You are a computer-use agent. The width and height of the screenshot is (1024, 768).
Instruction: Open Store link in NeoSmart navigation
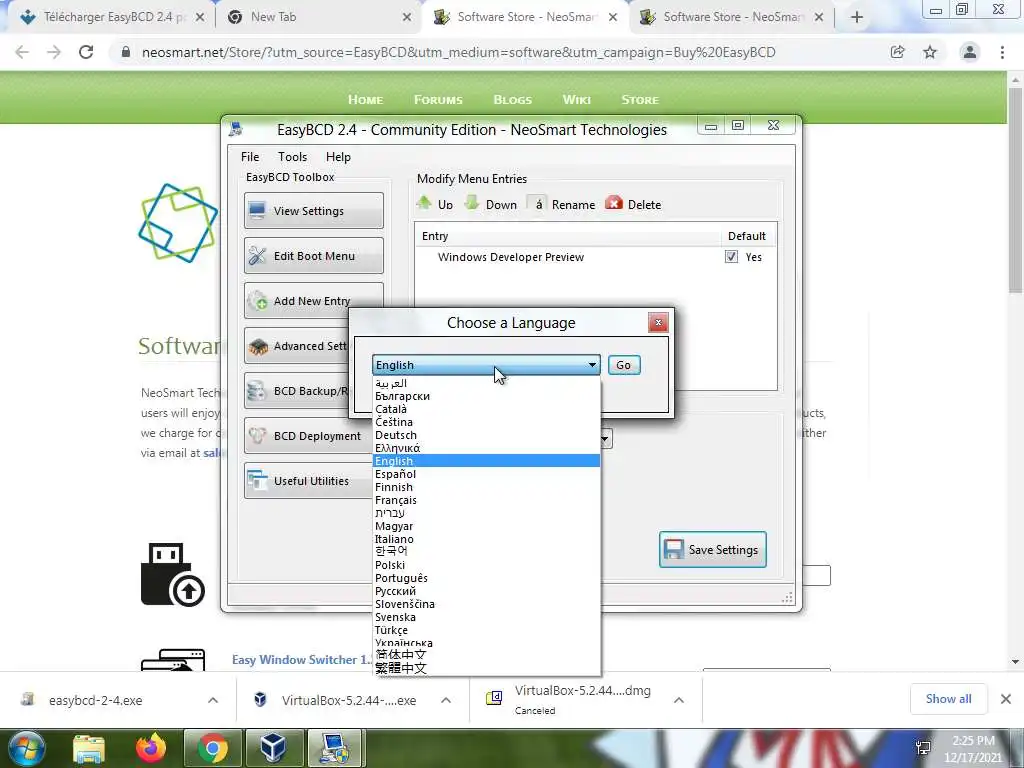click(640, 100)
